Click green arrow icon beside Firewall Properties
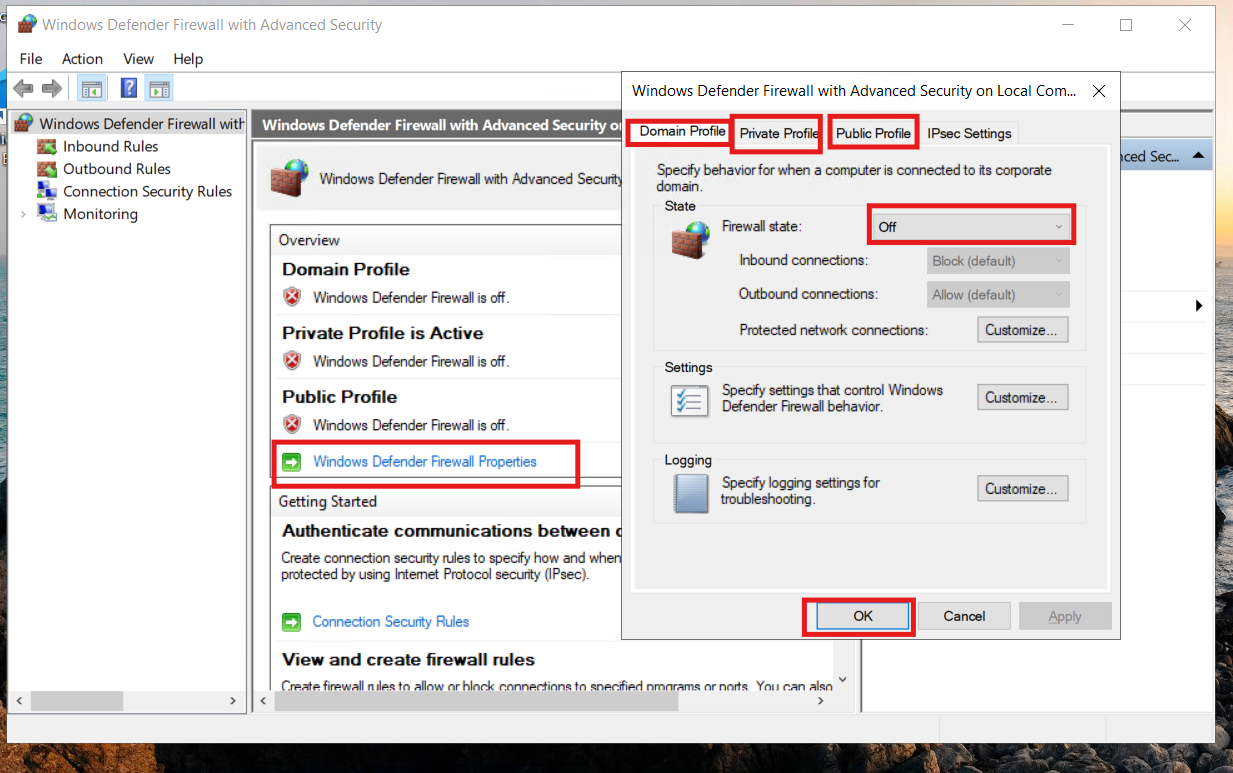The image size is (1233, 773). 291,462
